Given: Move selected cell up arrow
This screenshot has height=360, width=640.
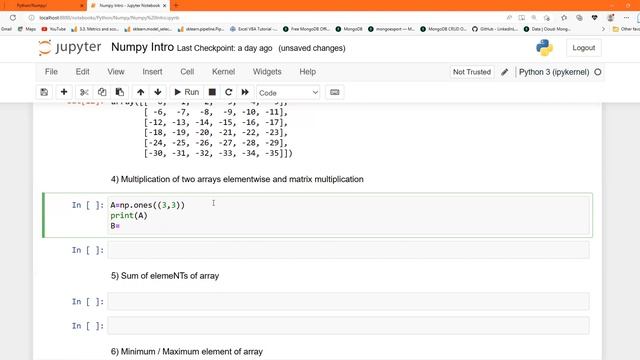Looking at the screenshot, I should (x=140, y=92).
